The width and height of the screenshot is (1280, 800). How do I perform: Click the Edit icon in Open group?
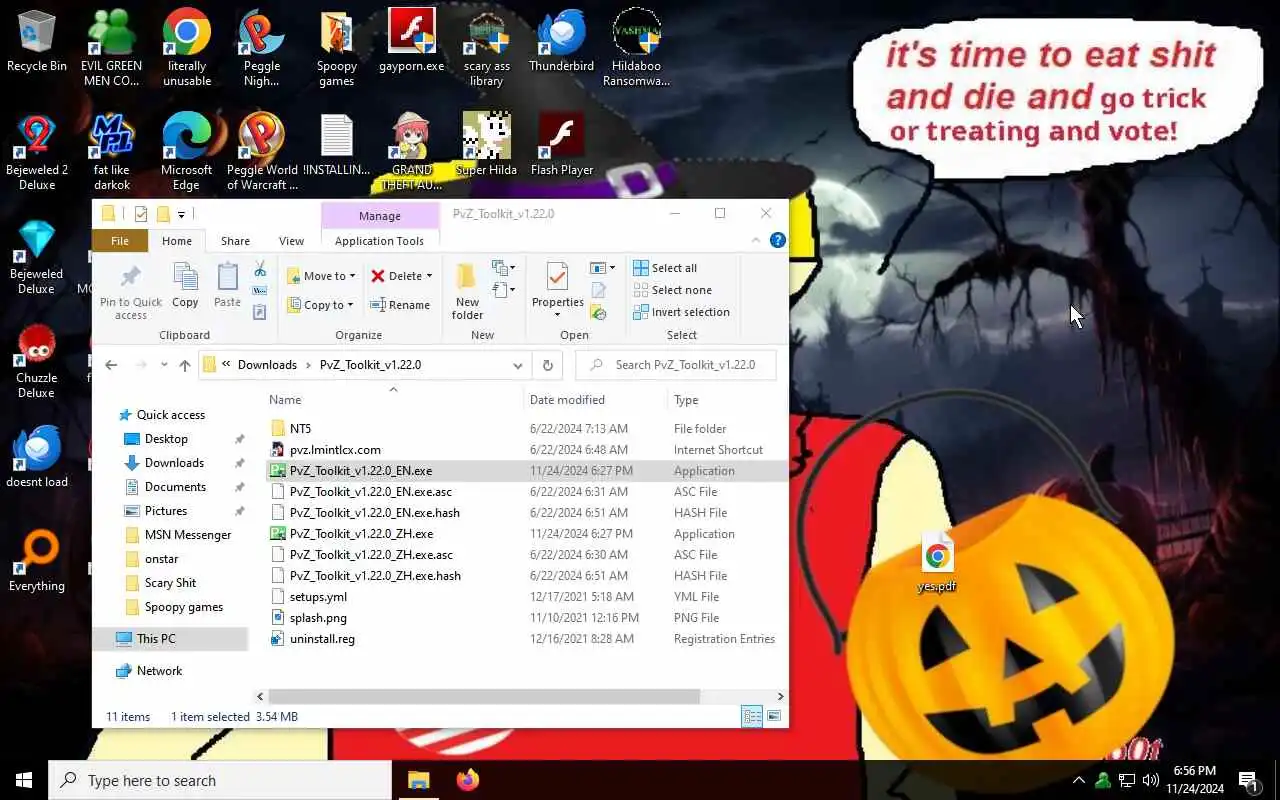[x=599, y=291]
